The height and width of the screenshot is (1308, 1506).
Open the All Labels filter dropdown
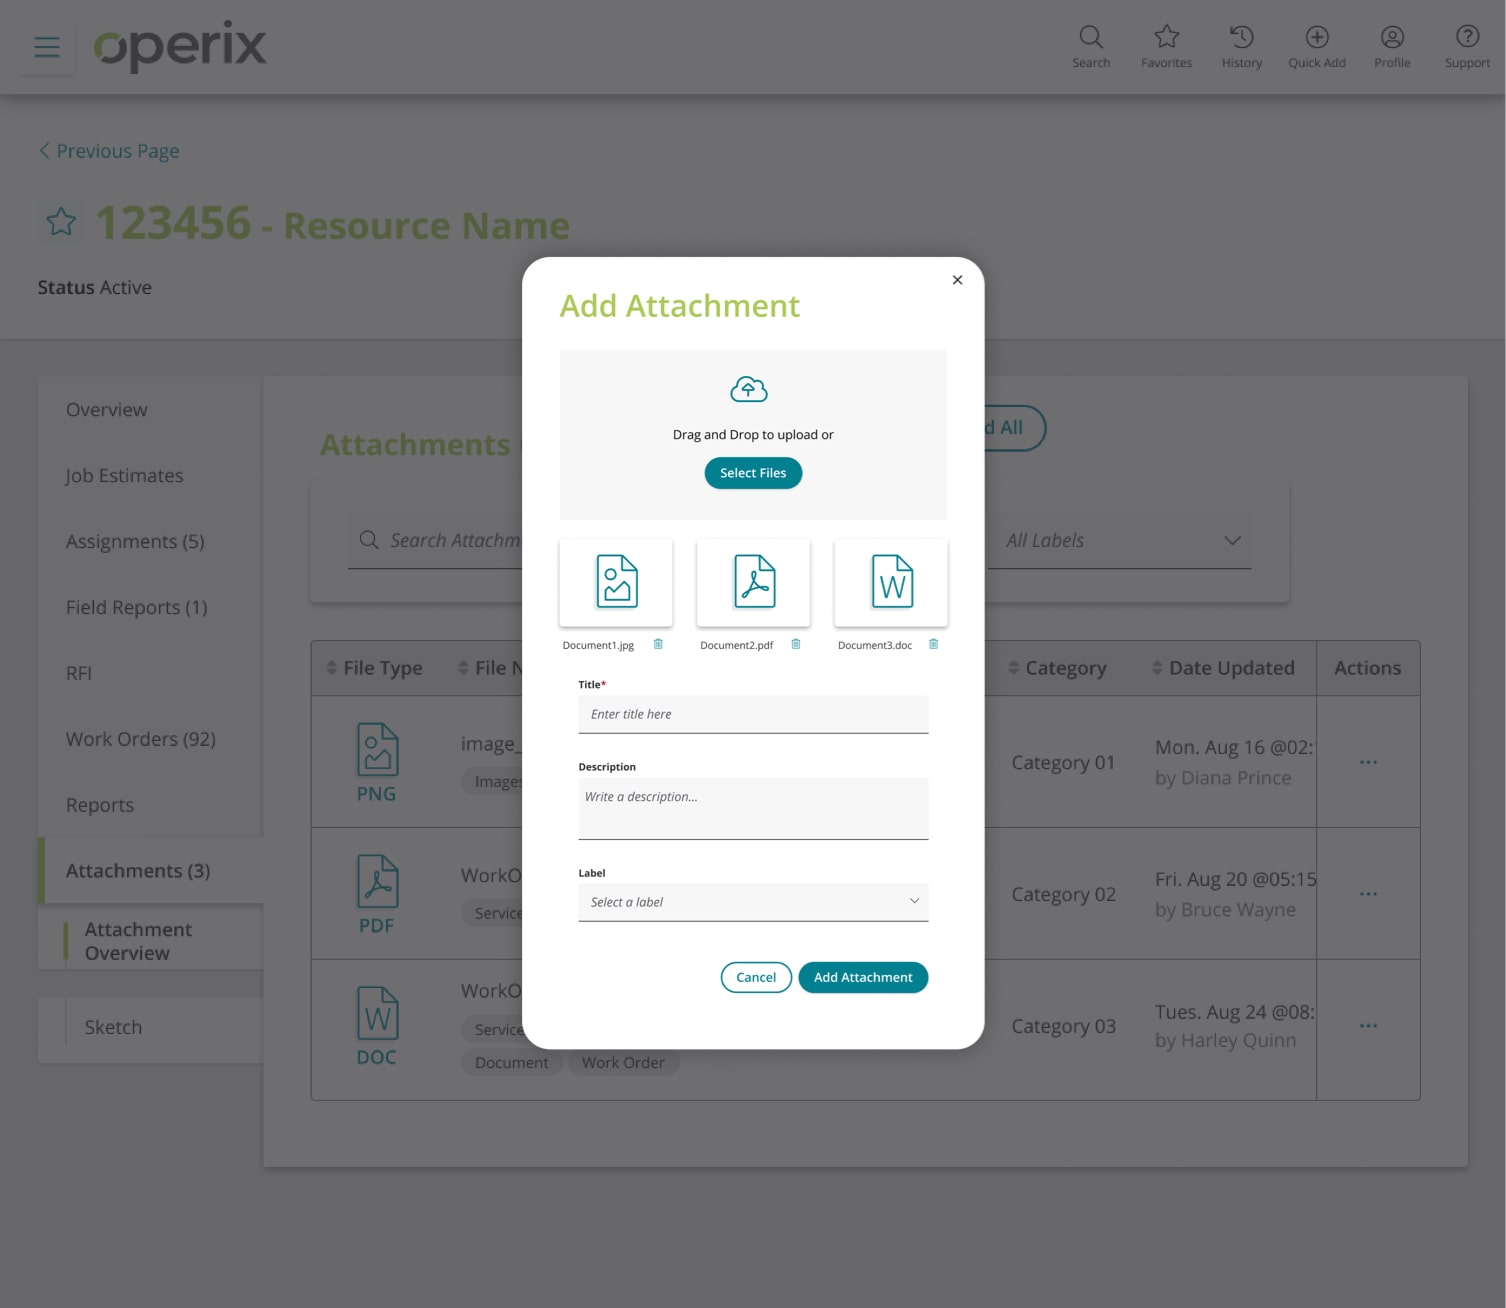pyautogui.click(x=1118, y=540)
